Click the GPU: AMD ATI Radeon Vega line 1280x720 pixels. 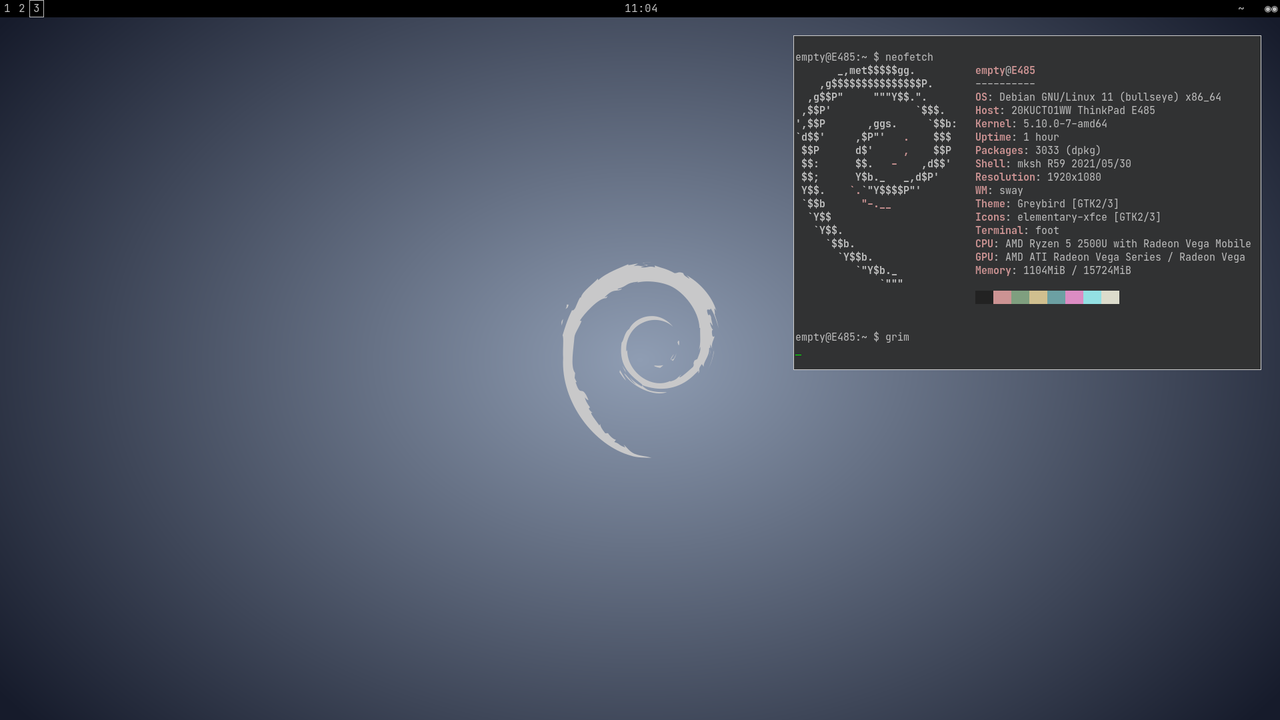click(1110, 257)
